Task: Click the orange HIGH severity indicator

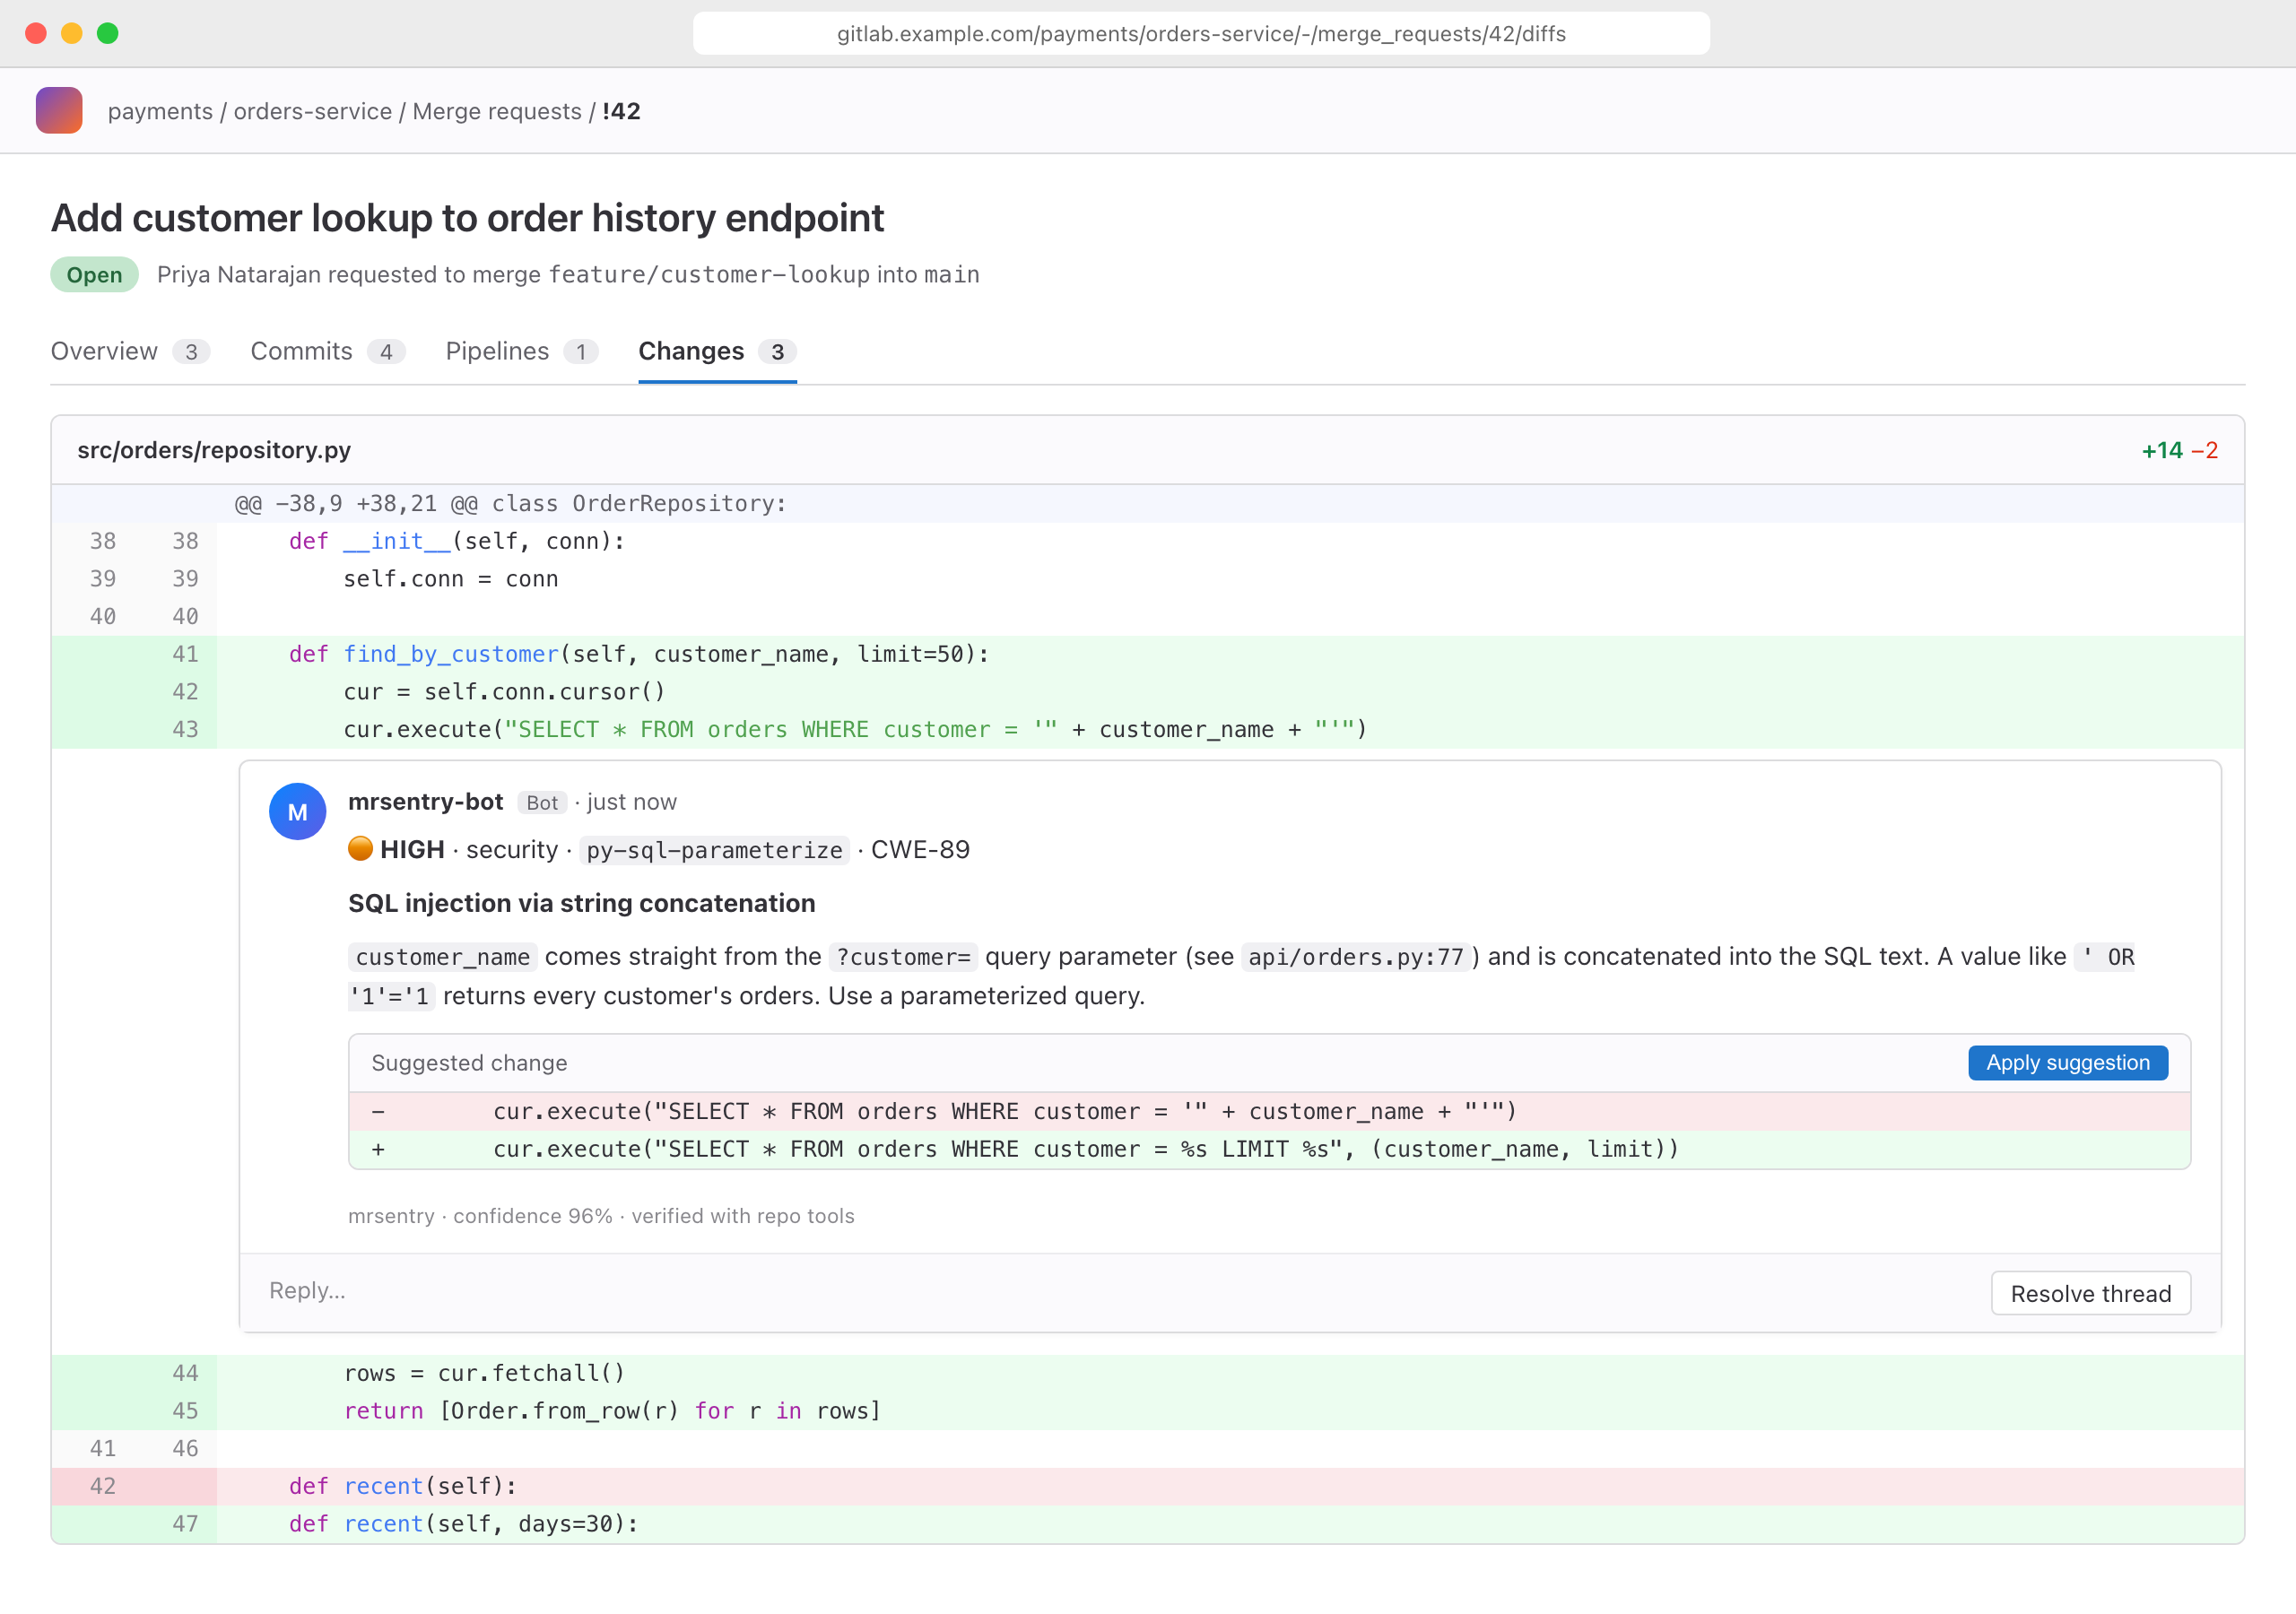Action: coord(361,849)
